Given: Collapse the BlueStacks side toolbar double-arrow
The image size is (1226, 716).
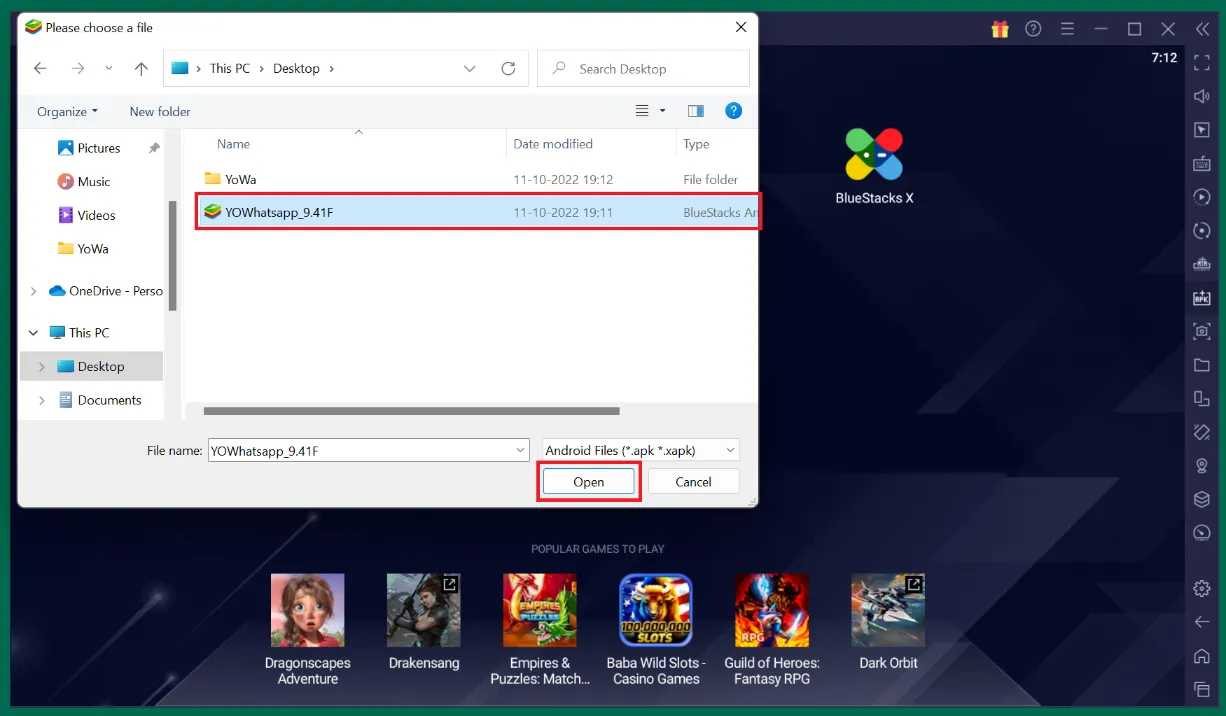Looking at the screenshot, I should pos(1202,29).
